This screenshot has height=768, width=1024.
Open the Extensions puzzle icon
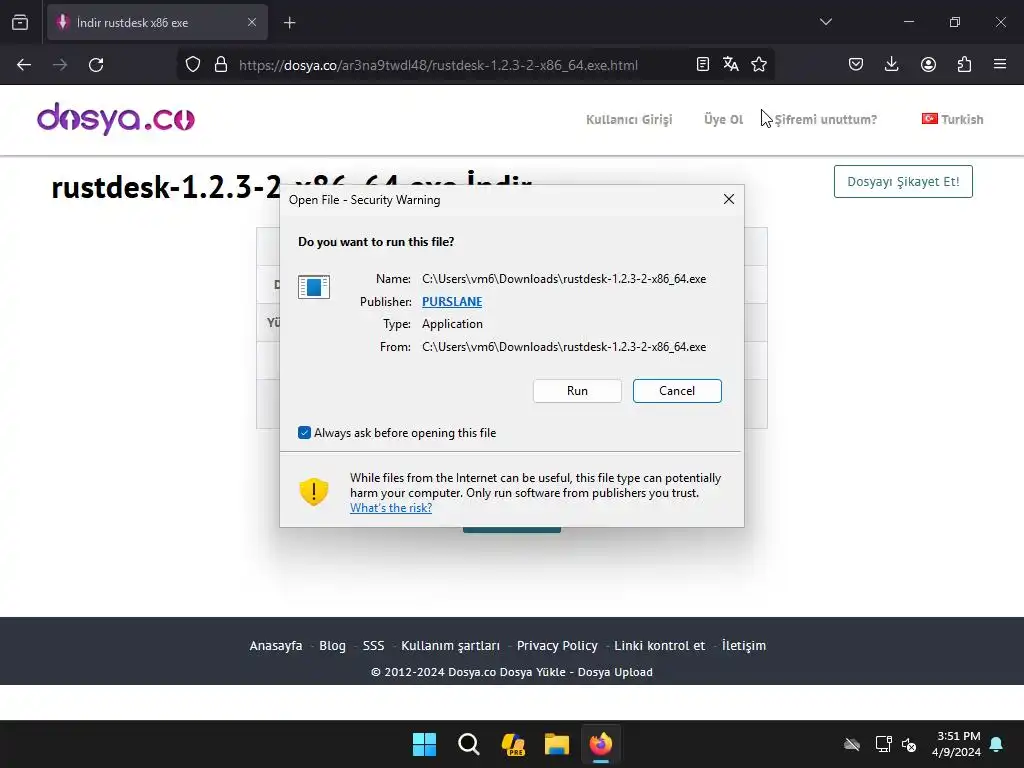click(964, 65)
